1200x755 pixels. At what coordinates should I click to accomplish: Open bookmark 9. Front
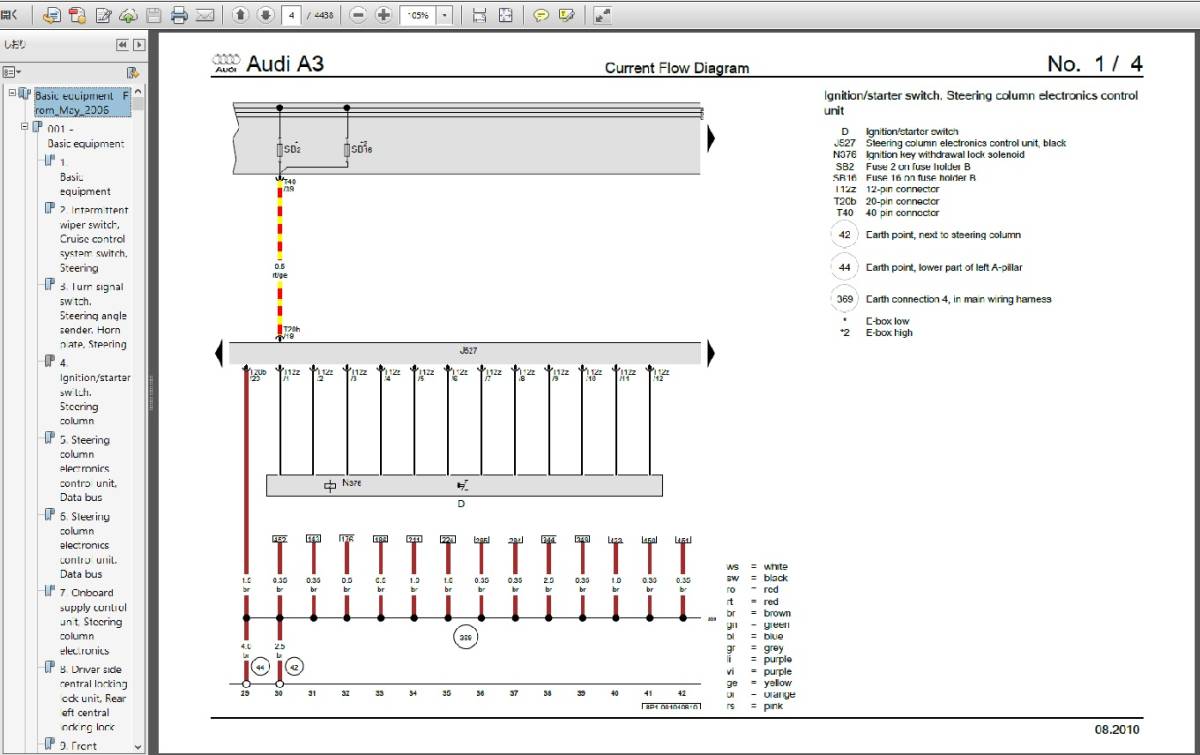click(x=77, y=746)
